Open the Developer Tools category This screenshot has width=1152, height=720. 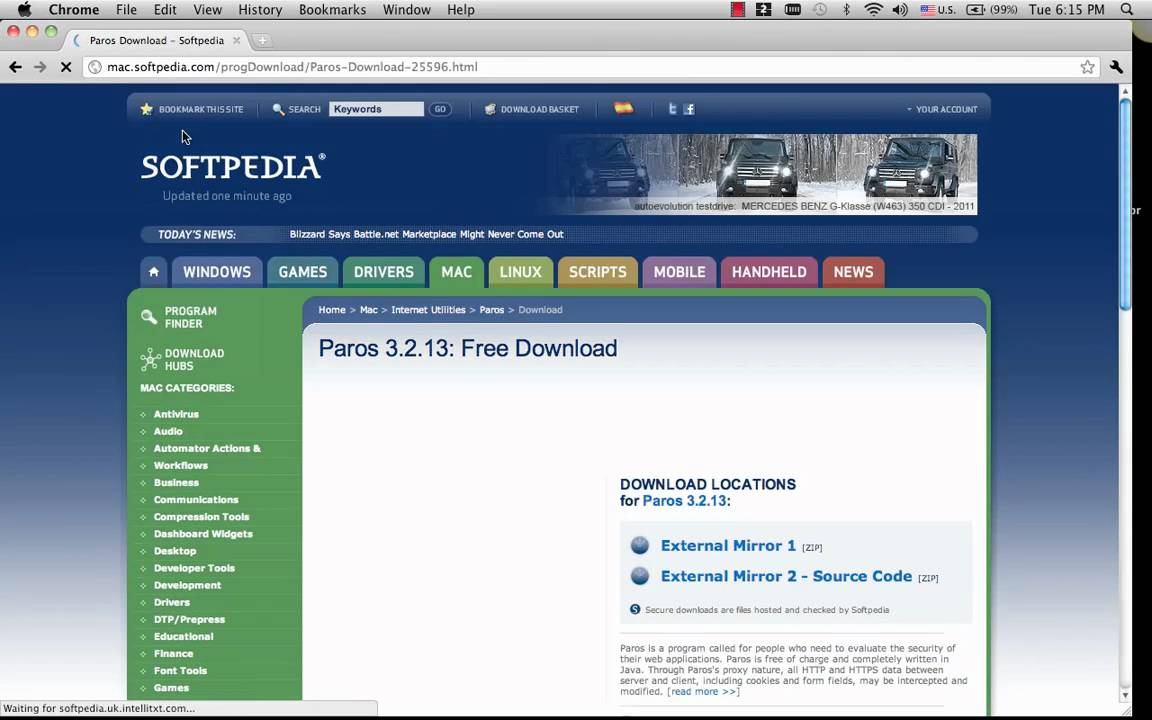pos(194,568)
